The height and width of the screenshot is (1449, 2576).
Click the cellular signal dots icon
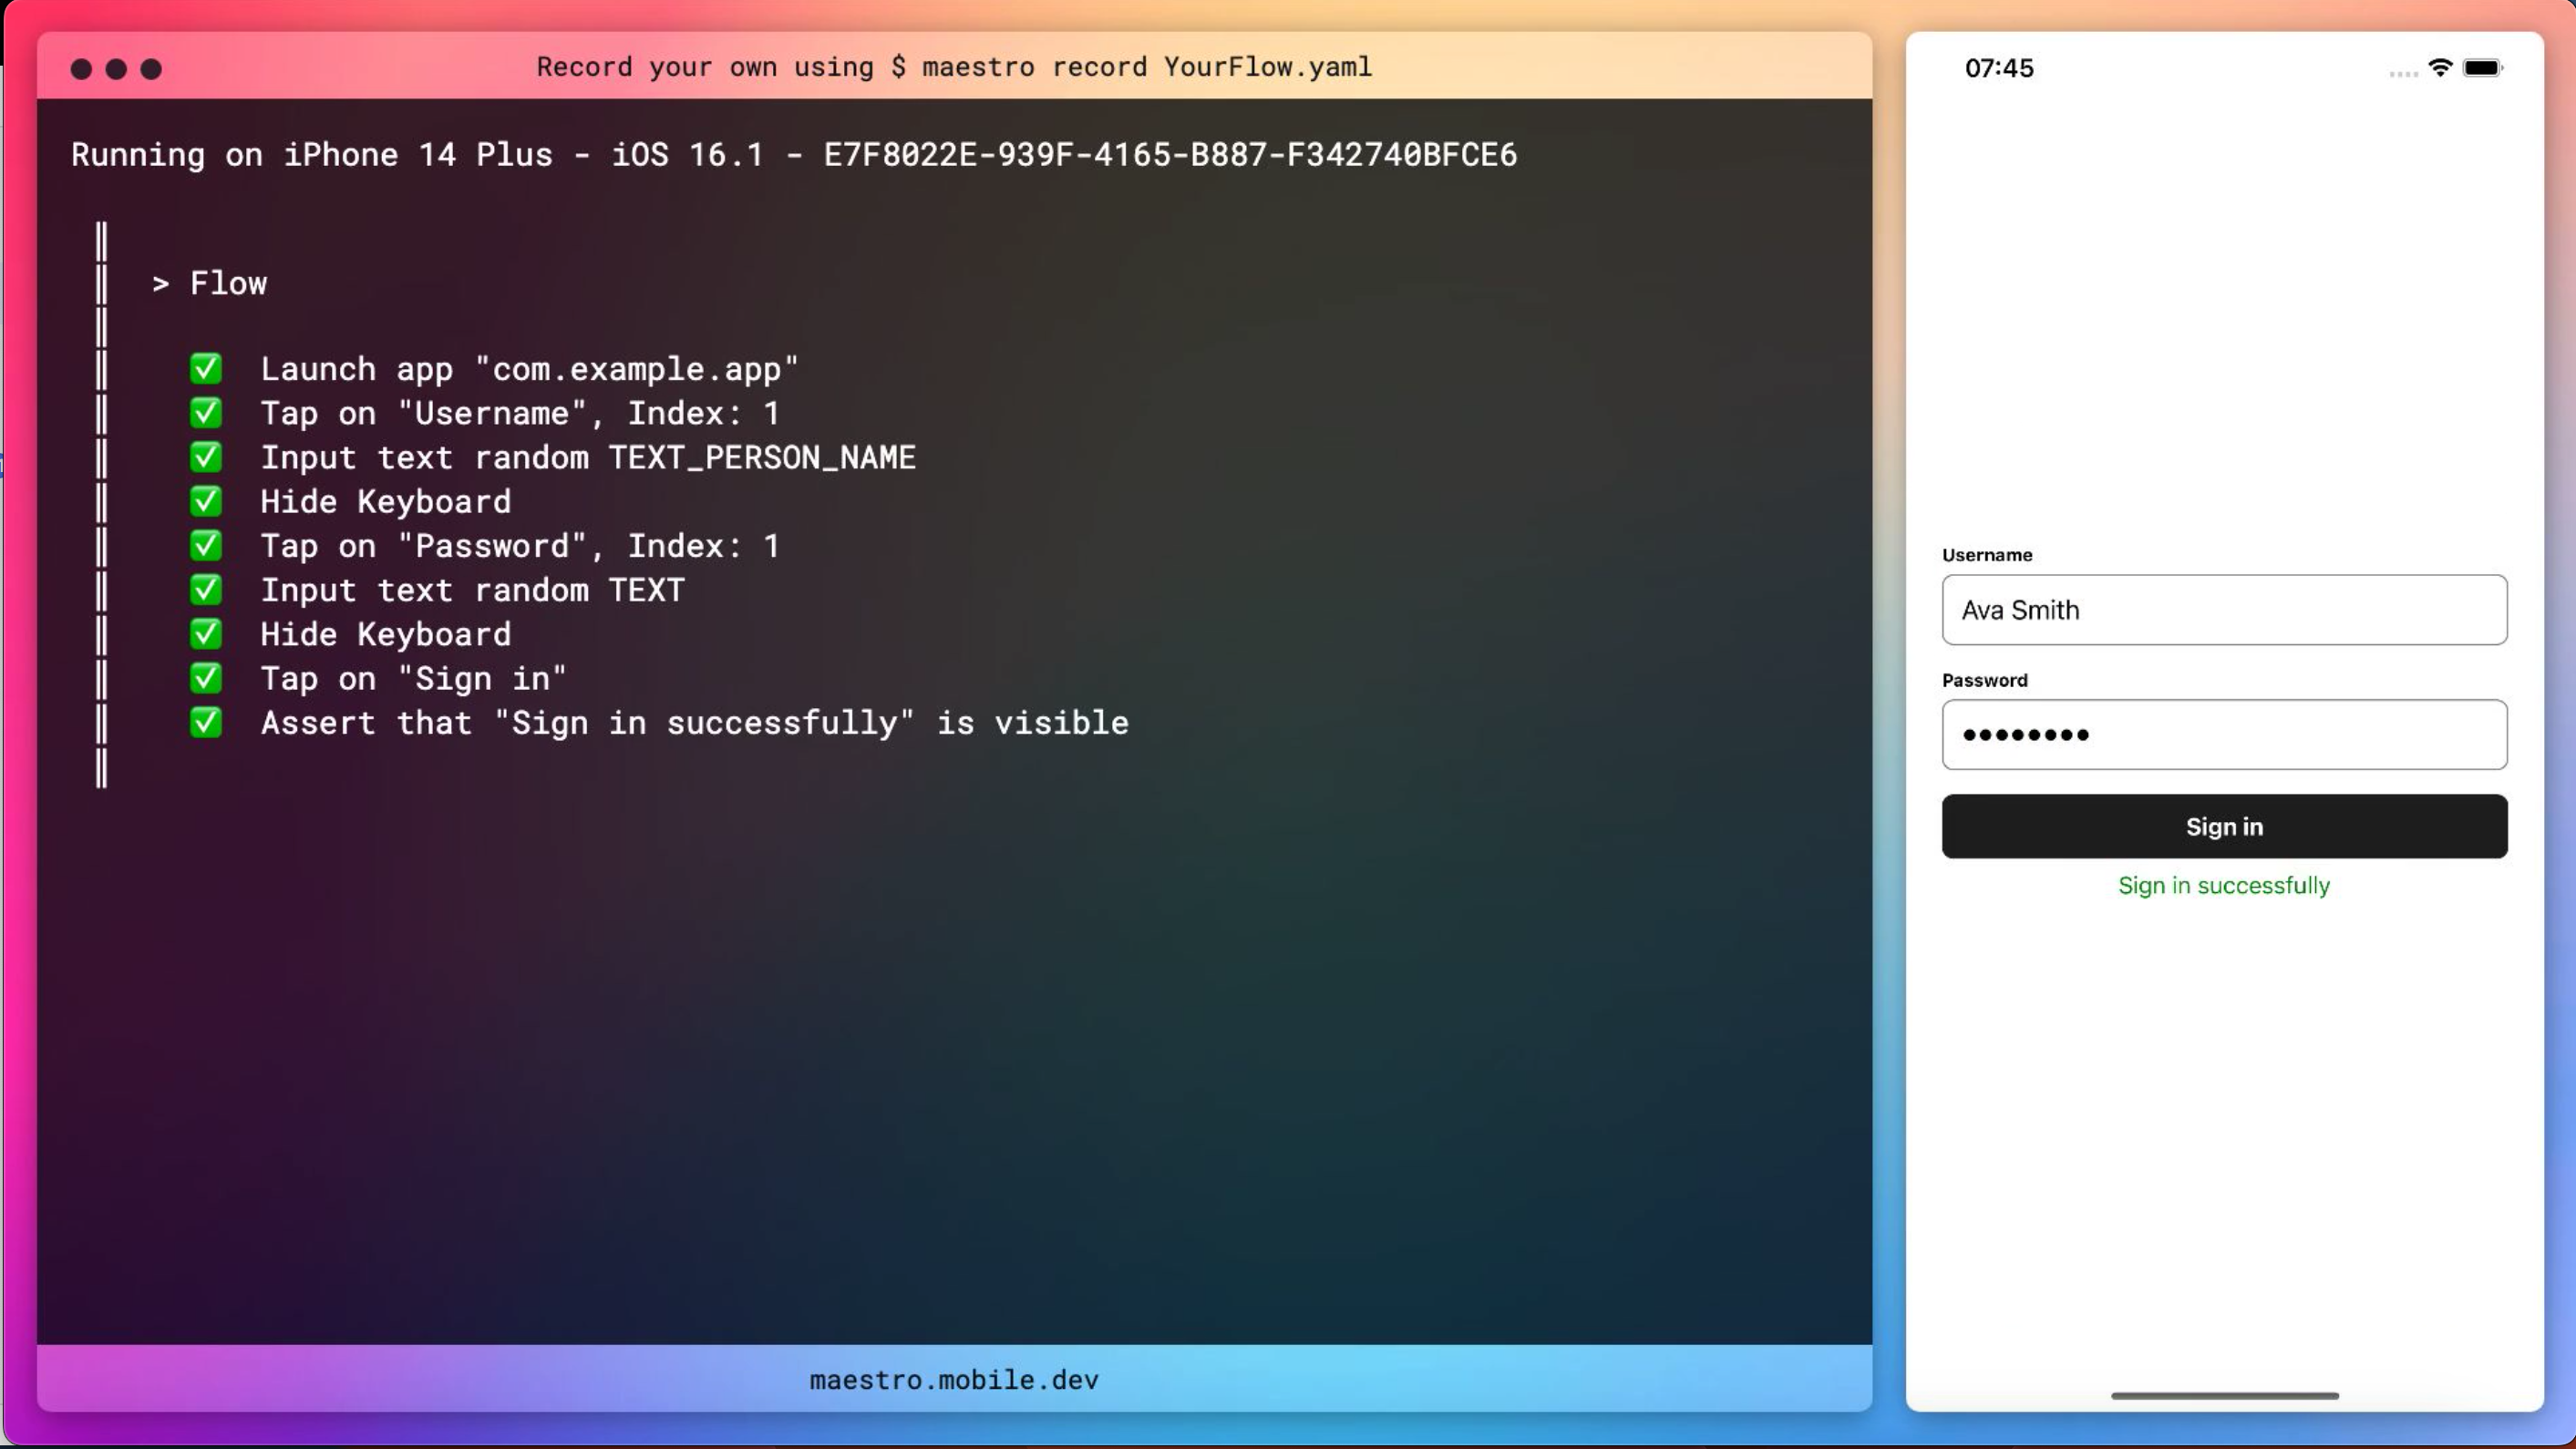pyautogui.click(x=2403, y=74)
